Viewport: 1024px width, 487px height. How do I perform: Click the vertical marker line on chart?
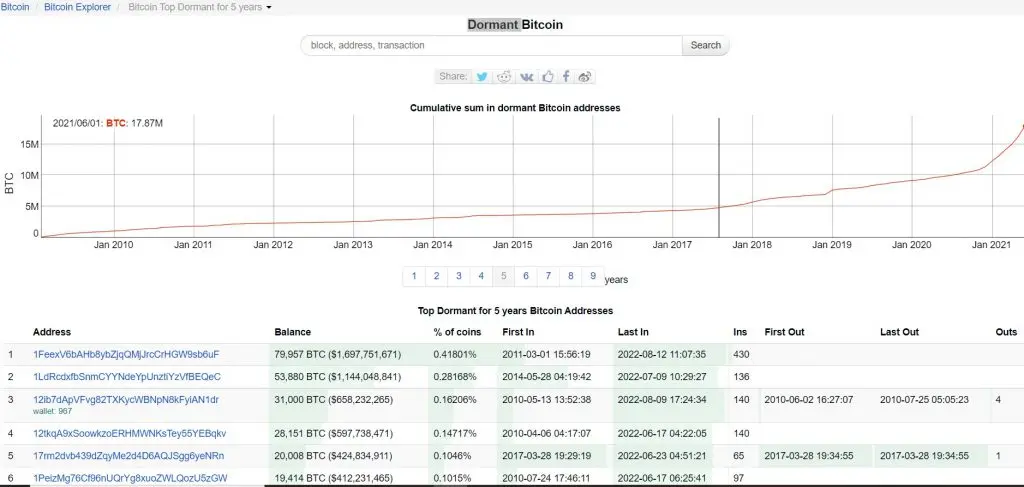pyautogui.click(x=718, y=178)
